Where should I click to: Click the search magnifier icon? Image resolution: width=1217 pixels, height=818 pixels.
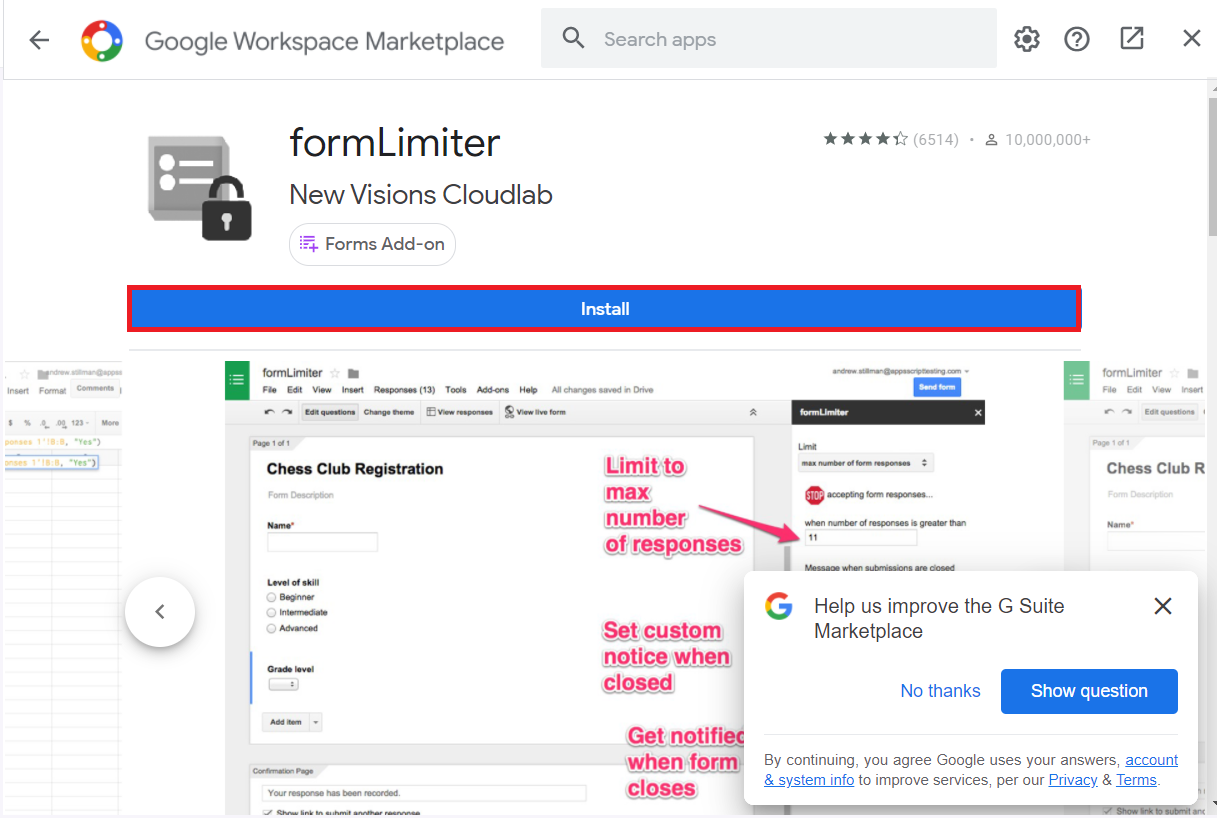point(573,38)
